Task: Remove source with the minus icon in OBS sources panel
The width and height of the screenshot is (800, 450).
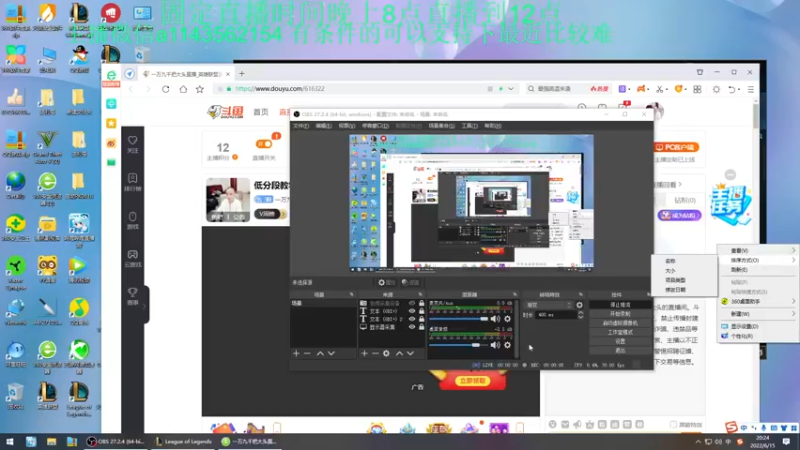Action: (x=375, y=353)
